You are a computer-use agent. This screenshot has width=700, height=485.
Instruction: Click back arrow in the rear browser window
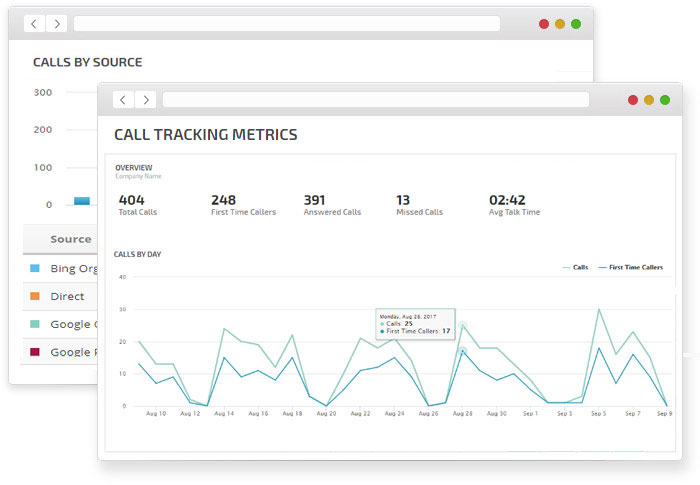35,23
